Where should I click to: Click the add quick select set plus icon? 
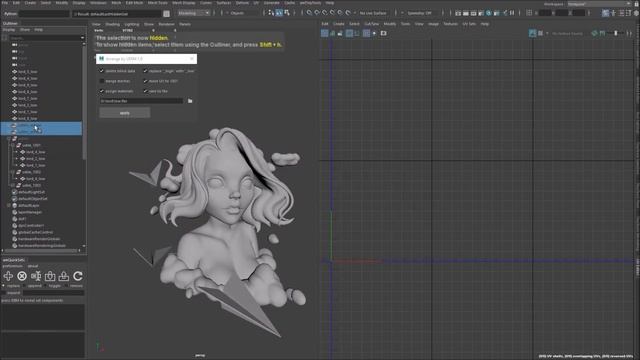[x=8, y=276]
